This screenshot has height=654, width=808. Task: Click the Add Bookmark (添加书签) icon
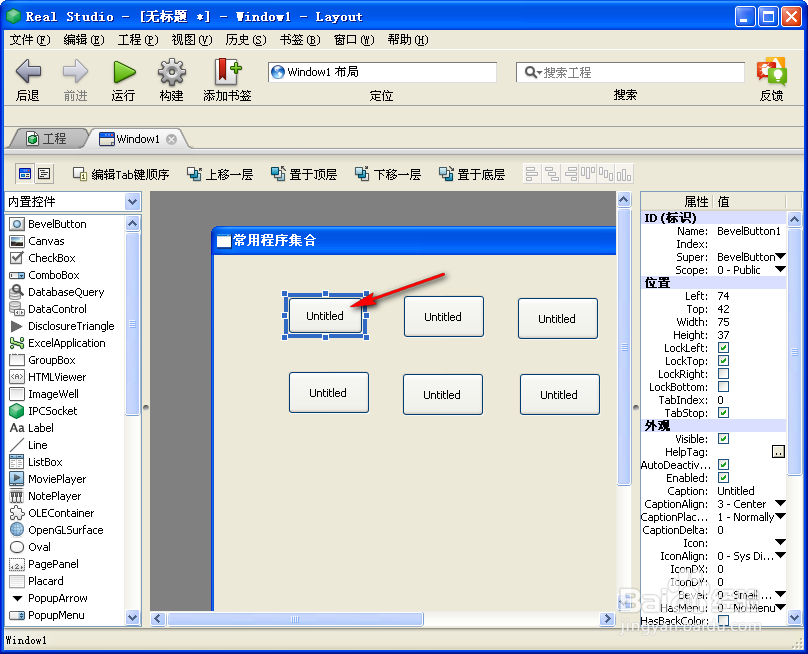point(227,71)
